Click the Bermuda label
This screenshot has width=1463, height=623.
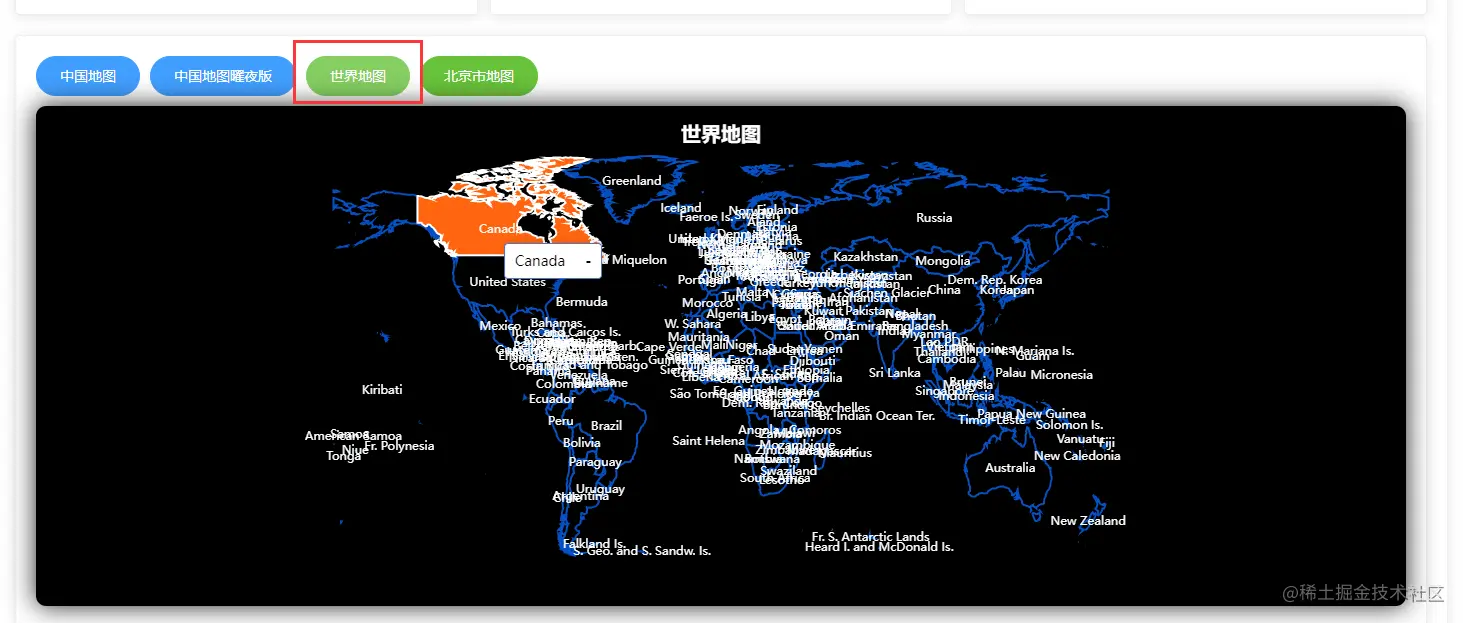point(581,302)
